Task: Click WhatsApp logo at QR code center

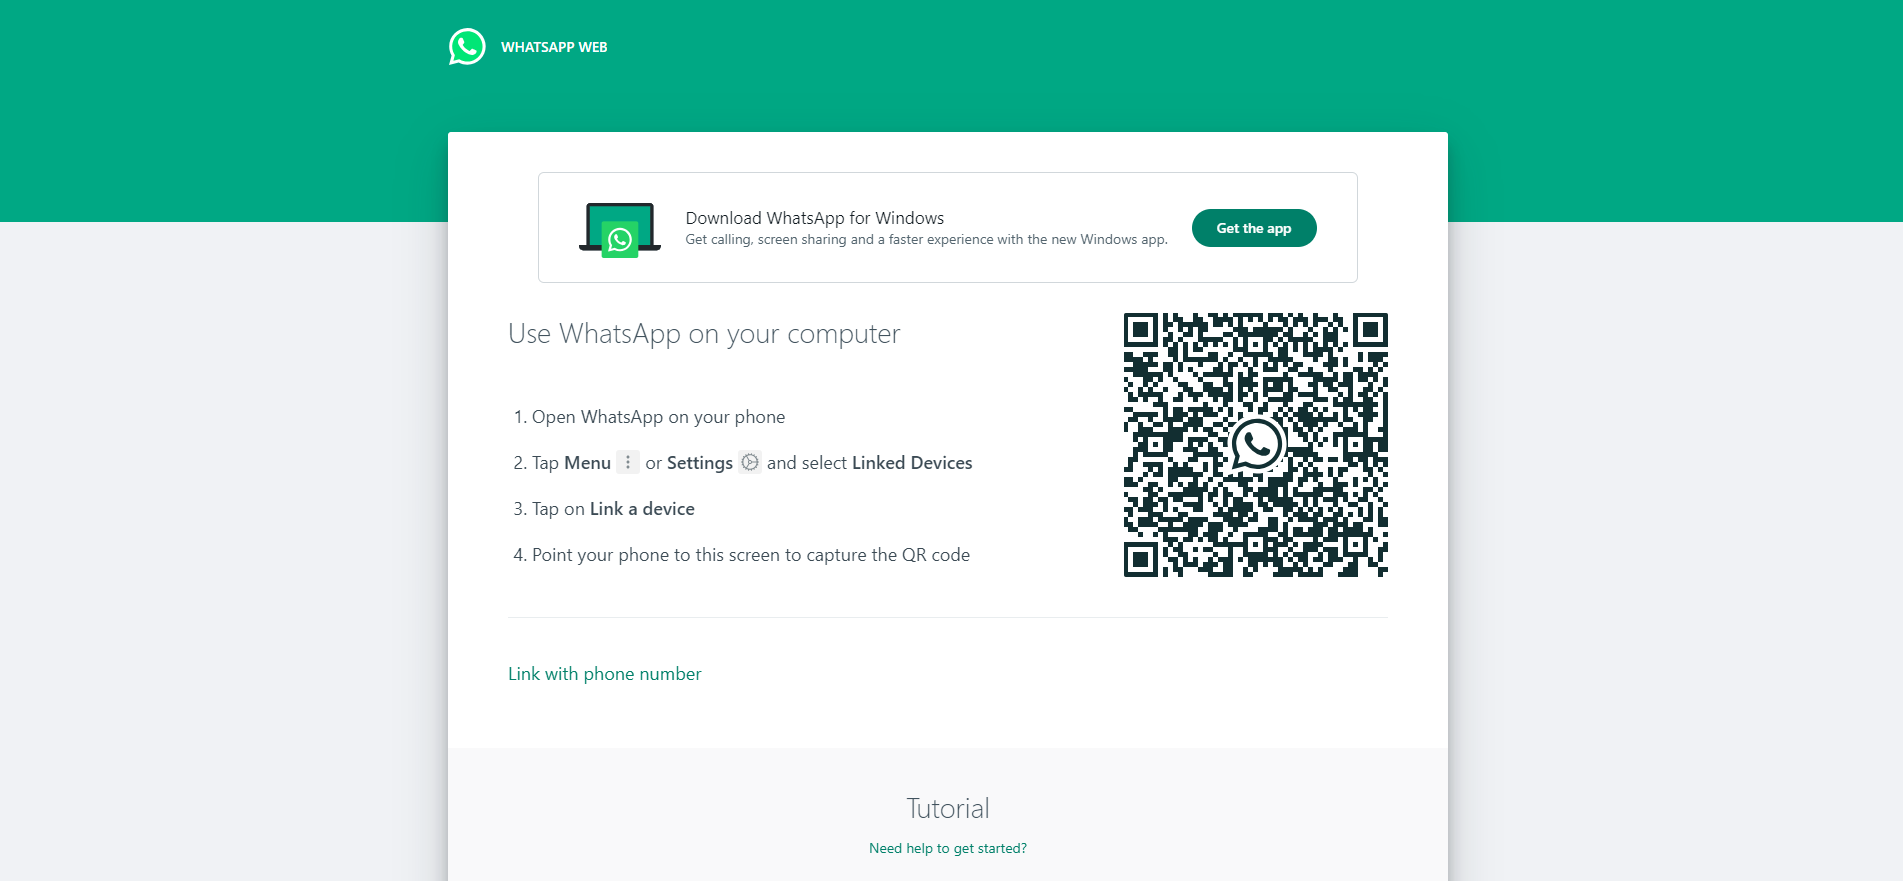Action: 1257,445
